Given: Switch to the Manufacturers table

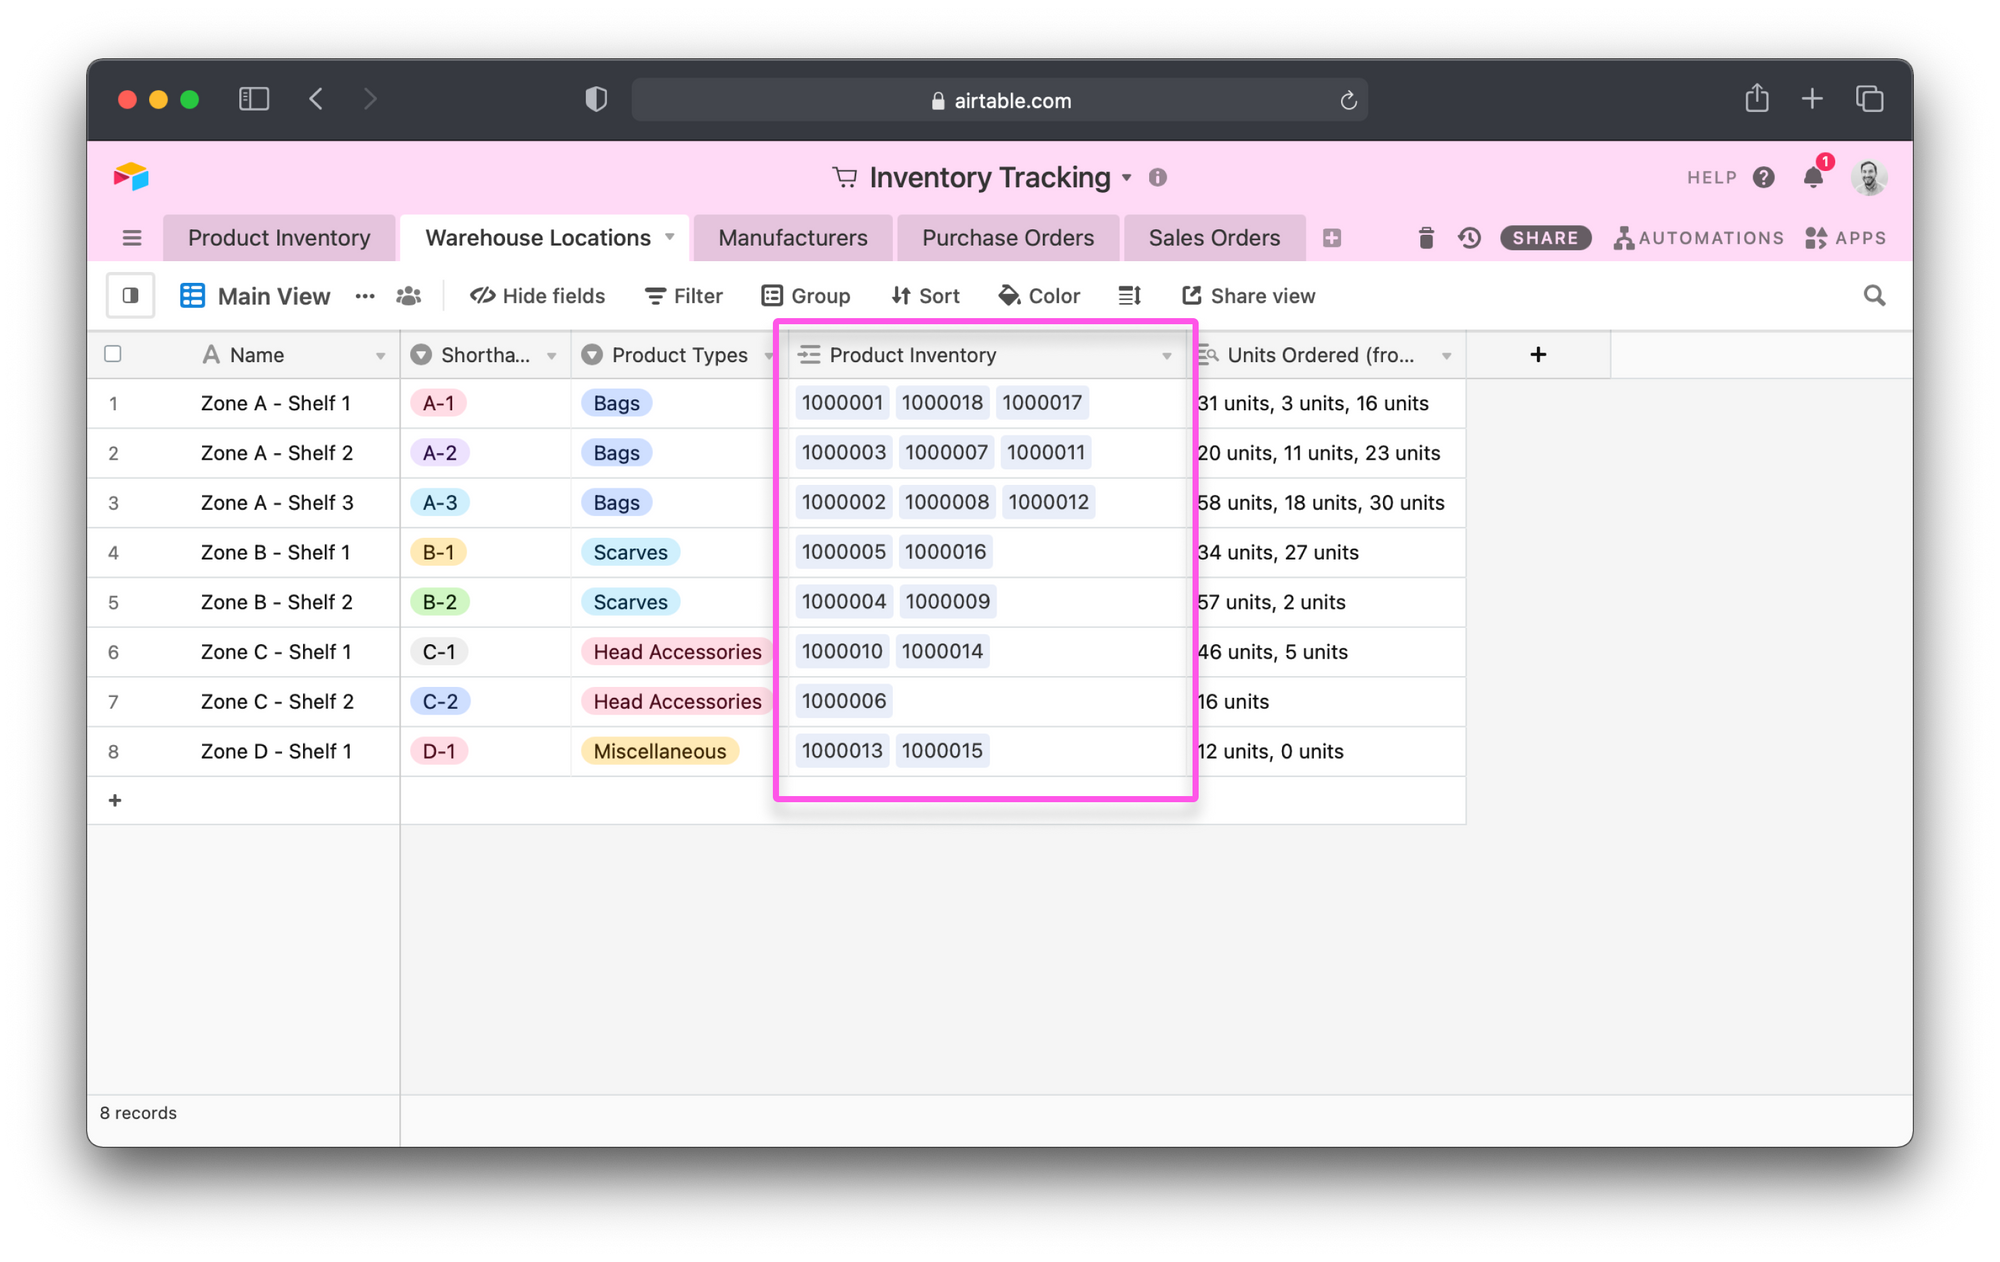Looking at the screenshot, I should pos(792,238).
